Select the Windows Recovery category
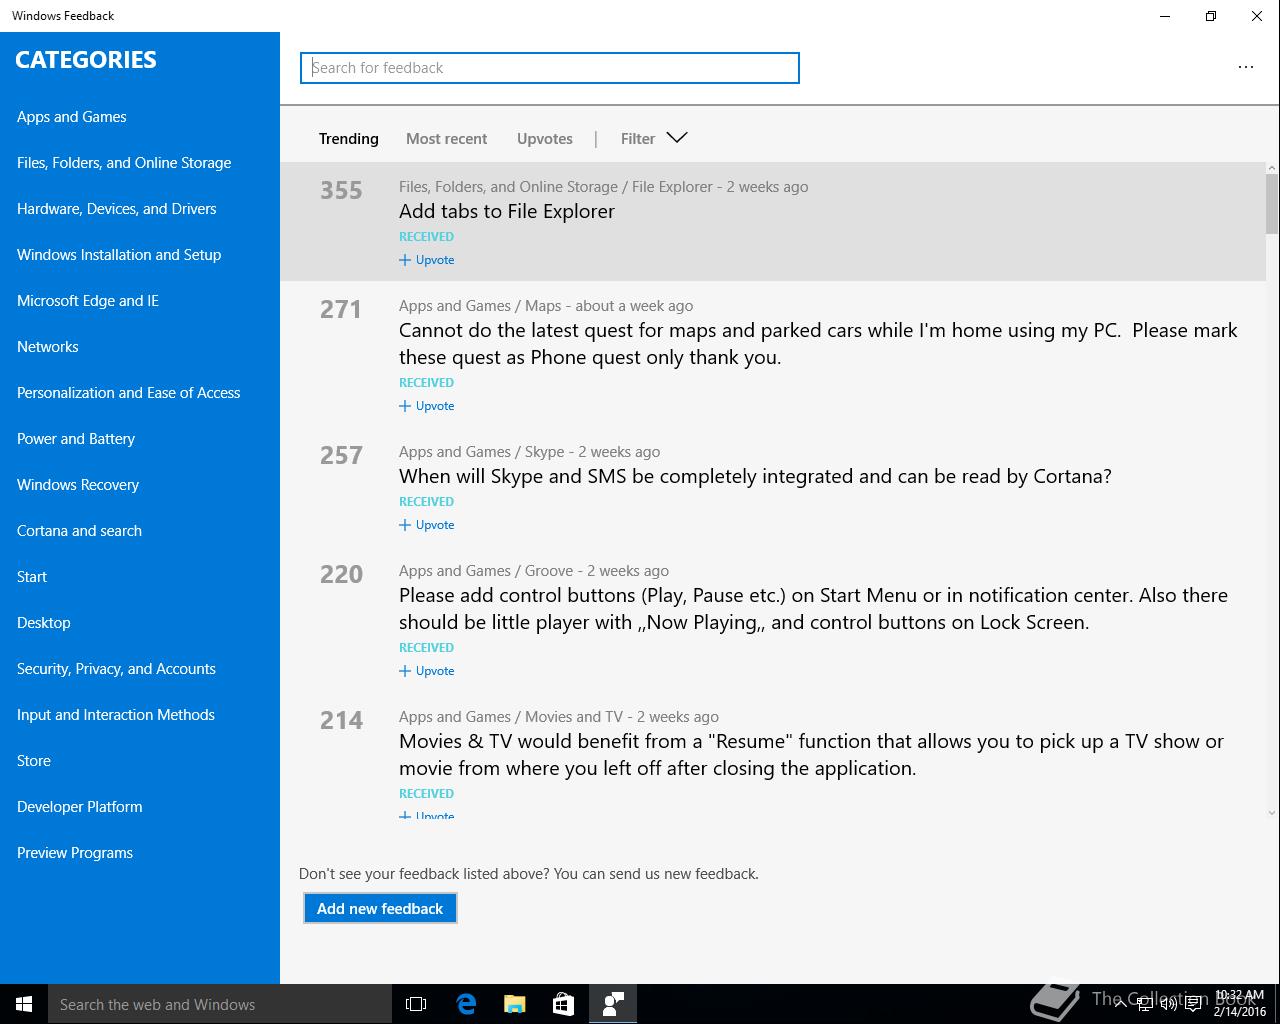 tap(78, 485)
